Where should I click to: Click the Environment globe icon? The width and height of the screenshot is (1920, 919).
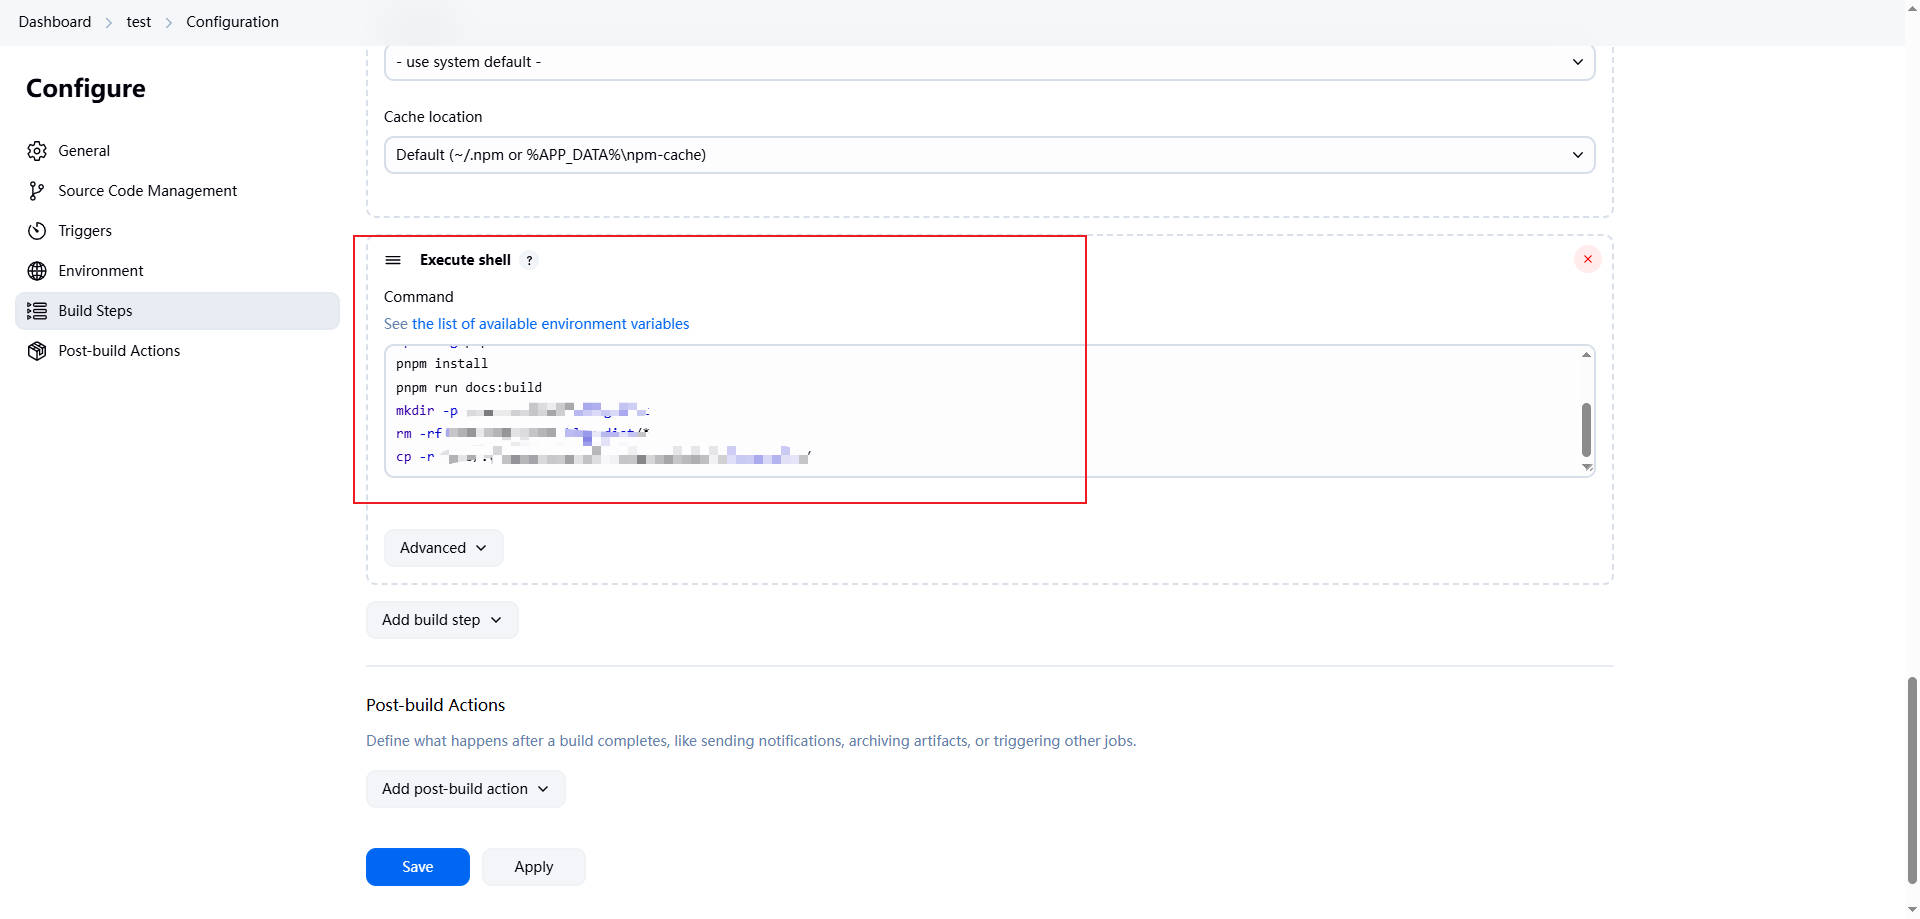point(37,271)
